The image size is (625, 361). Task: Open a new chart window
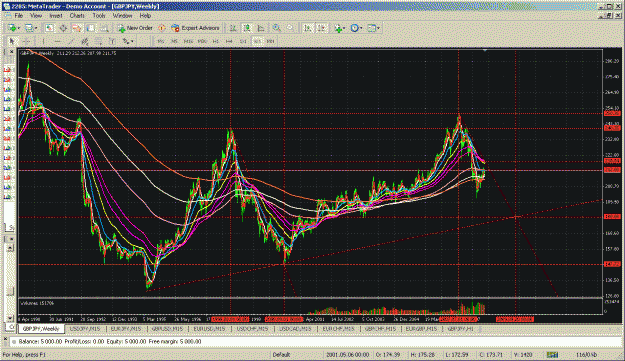[12, 28]
